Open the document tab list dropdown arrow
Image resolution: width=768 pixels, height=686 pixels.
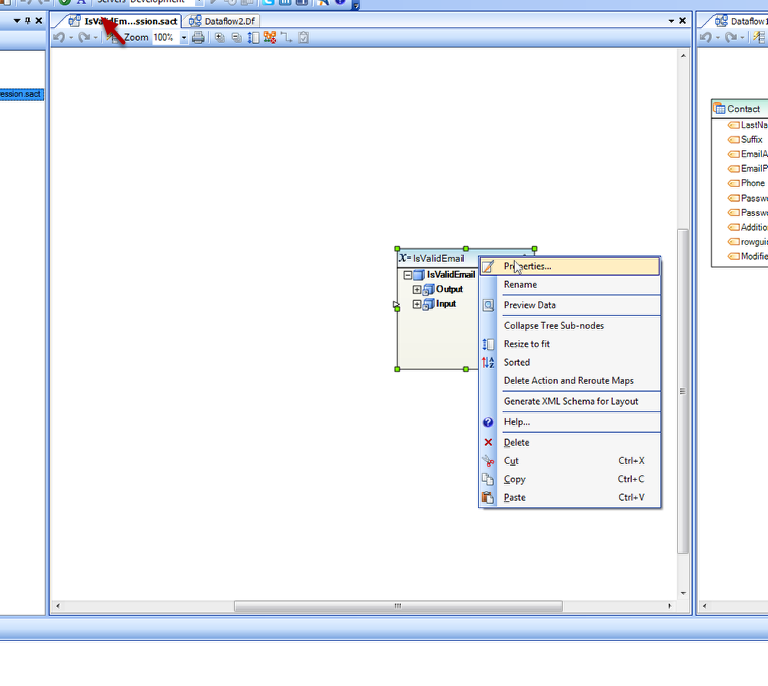coord(671,21)
